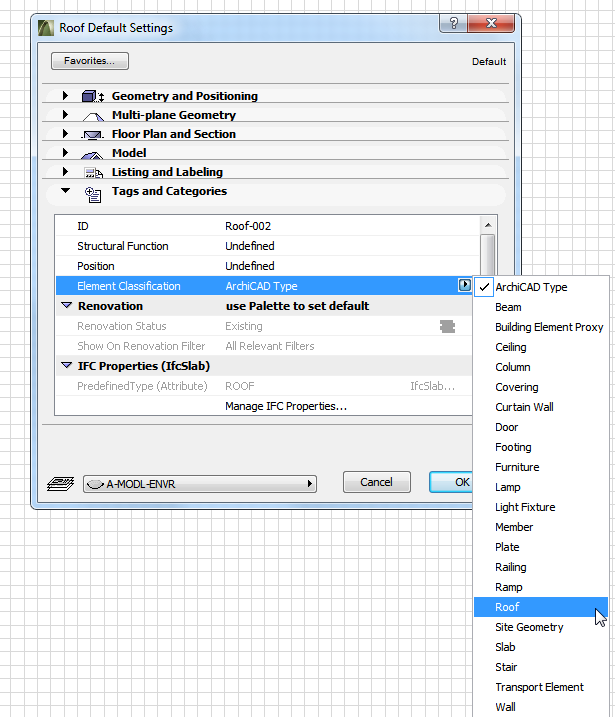Confirm settings with OK button

[451, 482]
